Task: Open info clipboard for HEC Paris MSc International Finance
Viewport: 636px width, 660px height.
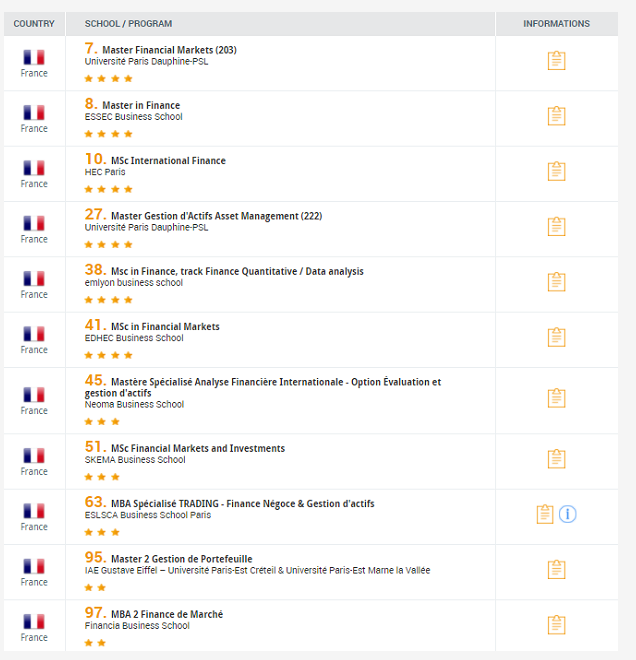Action: (x=556, y=171)
